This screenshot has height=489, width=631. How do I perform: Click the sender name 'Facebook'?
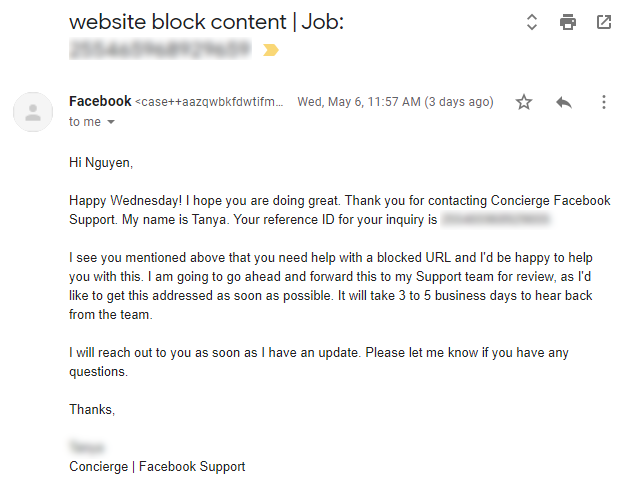(100, 101)
